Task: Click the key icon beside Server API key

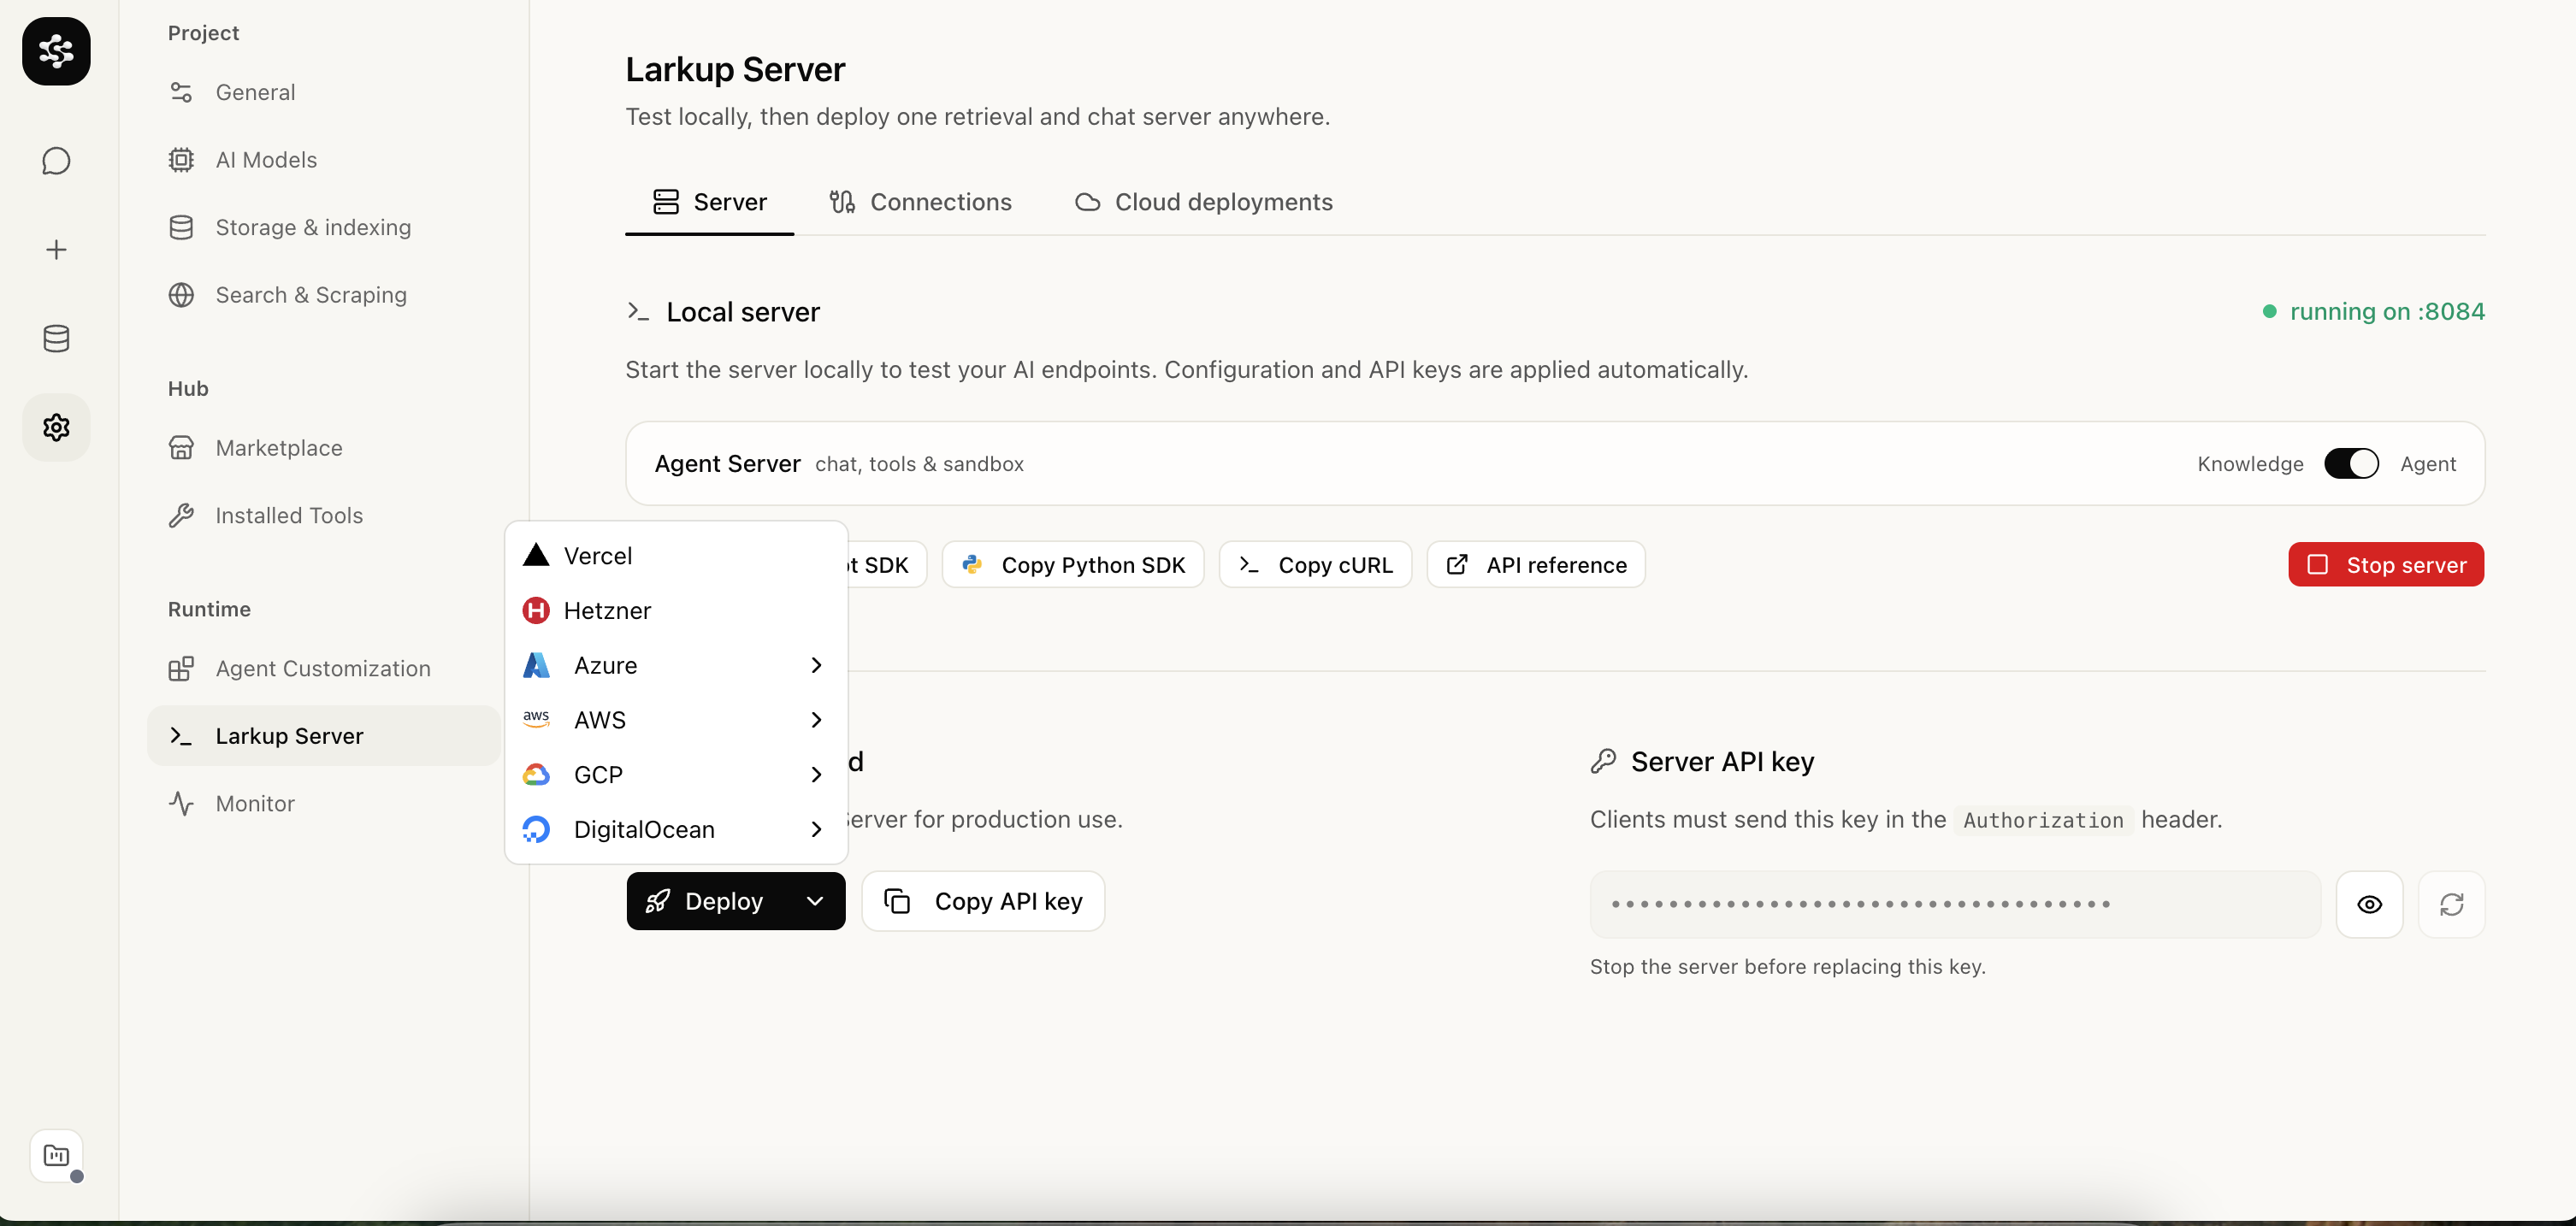Action: (1603, 761)
